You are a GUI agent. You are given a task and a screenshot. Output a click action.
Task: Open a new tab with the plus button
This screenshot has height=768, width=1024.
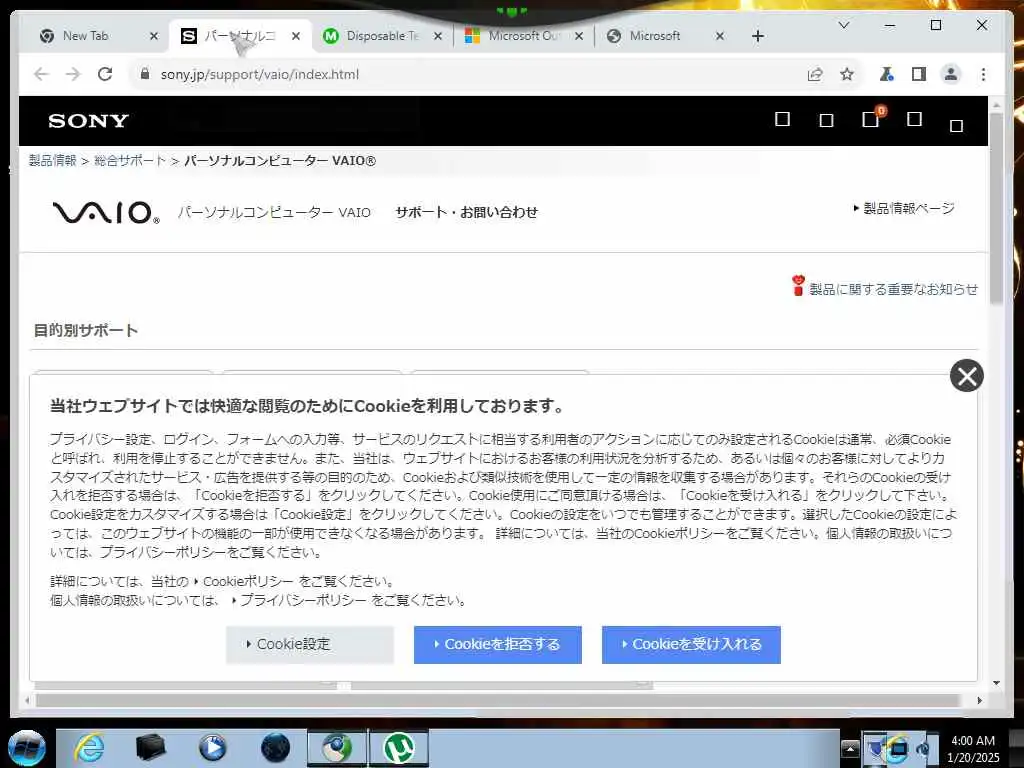coord(758,36)
